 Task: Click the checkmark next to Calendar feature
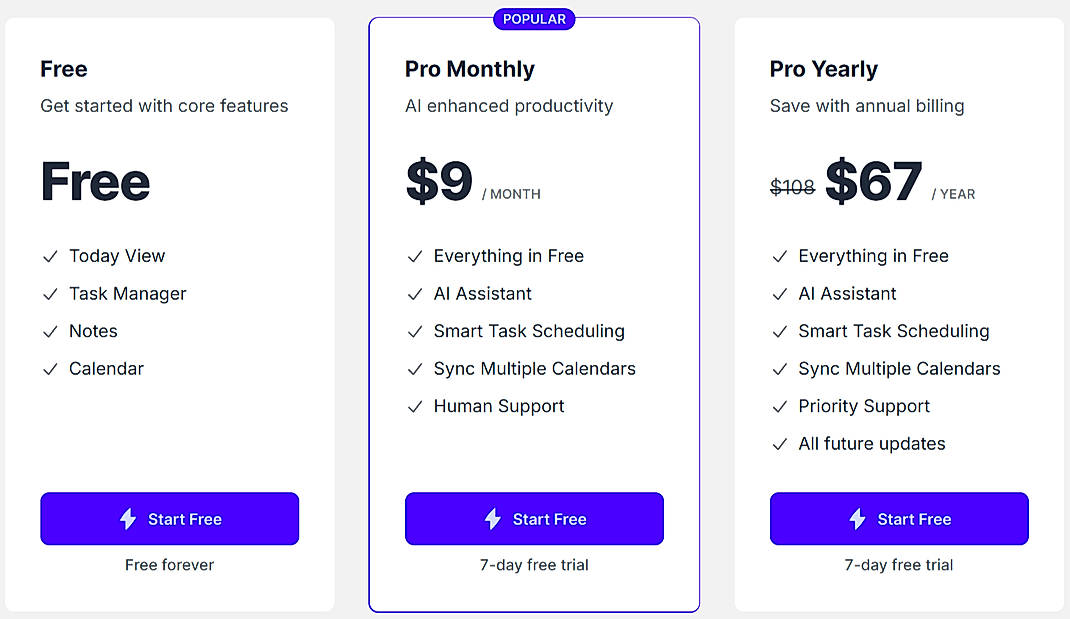(50, 368)
